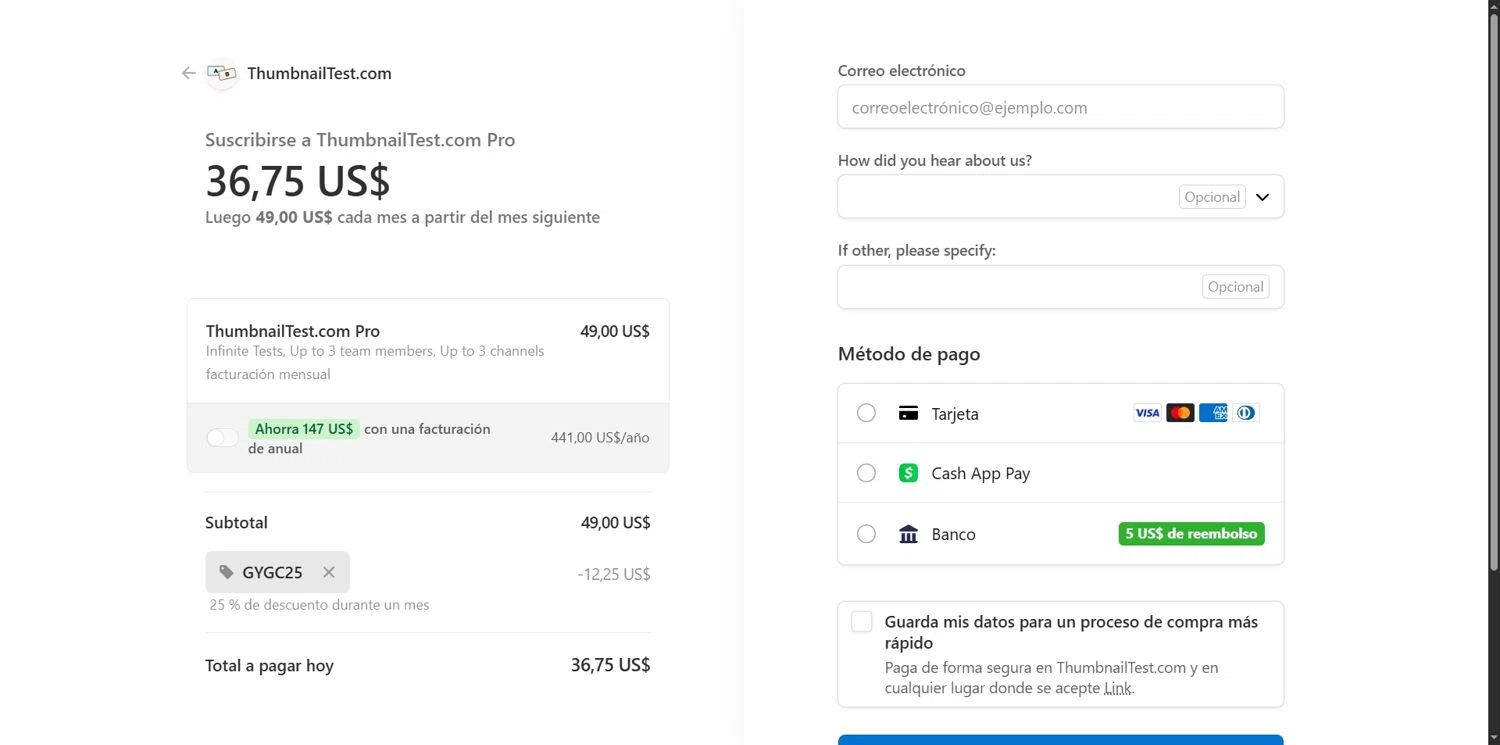This screenshot has width=1500, height=745.
Task: Click the Mastercard logo
Action: tap(1180, 413)
